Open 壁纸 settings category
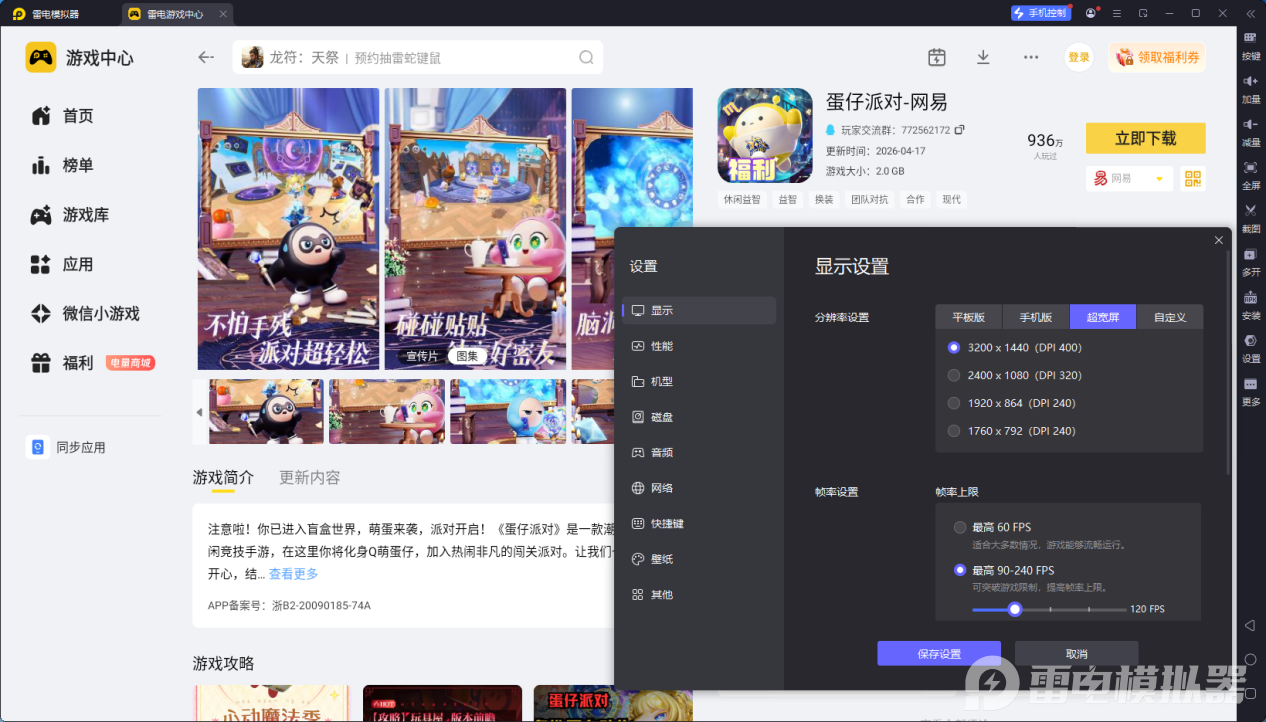The height and width of the screenshot is (722, 1266). pos(699,559)
